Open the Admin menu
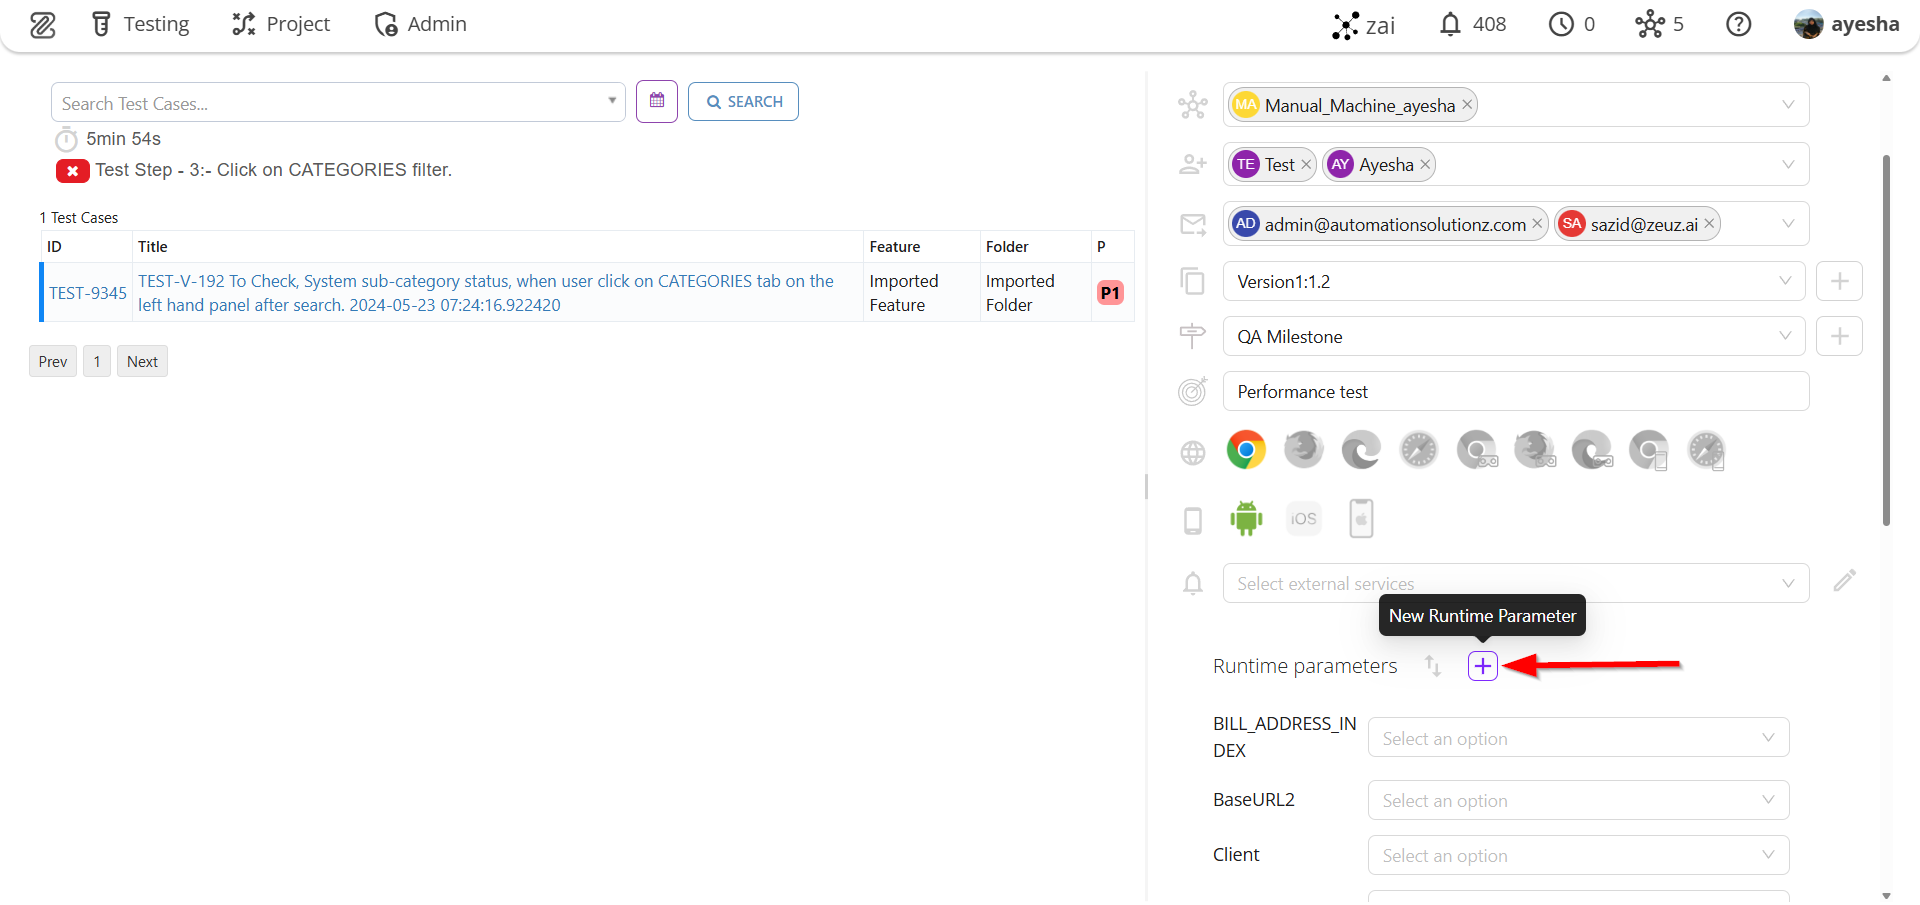Image resolution: width=1920 pixels, height=905 pixels. tap(420, 24)
